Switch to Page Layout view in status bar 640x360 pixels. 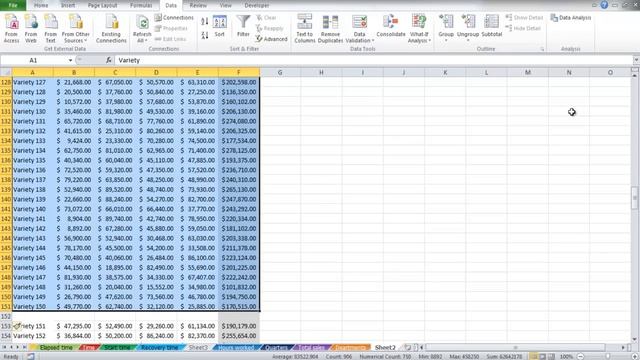(542, 356)
